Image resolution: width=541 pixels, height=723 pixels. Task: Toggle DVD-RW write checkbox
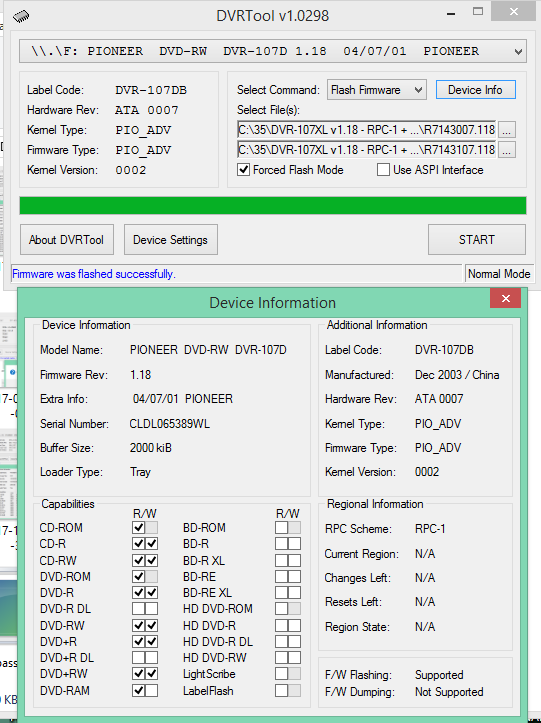click(x=151, y=626)
